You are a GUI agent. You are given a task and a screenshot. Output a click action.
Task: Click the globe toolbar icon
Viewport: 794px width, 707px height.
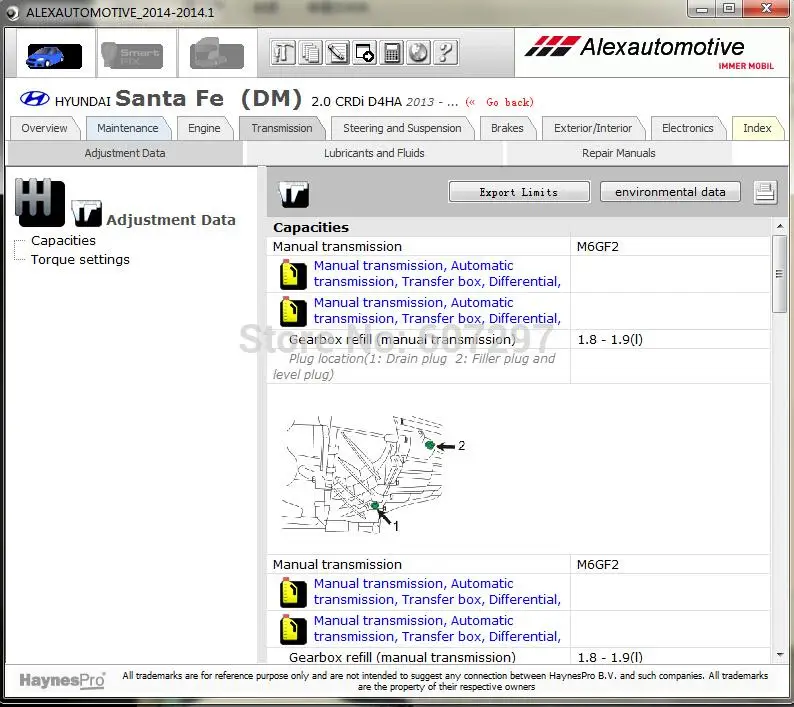click(418, 52)
